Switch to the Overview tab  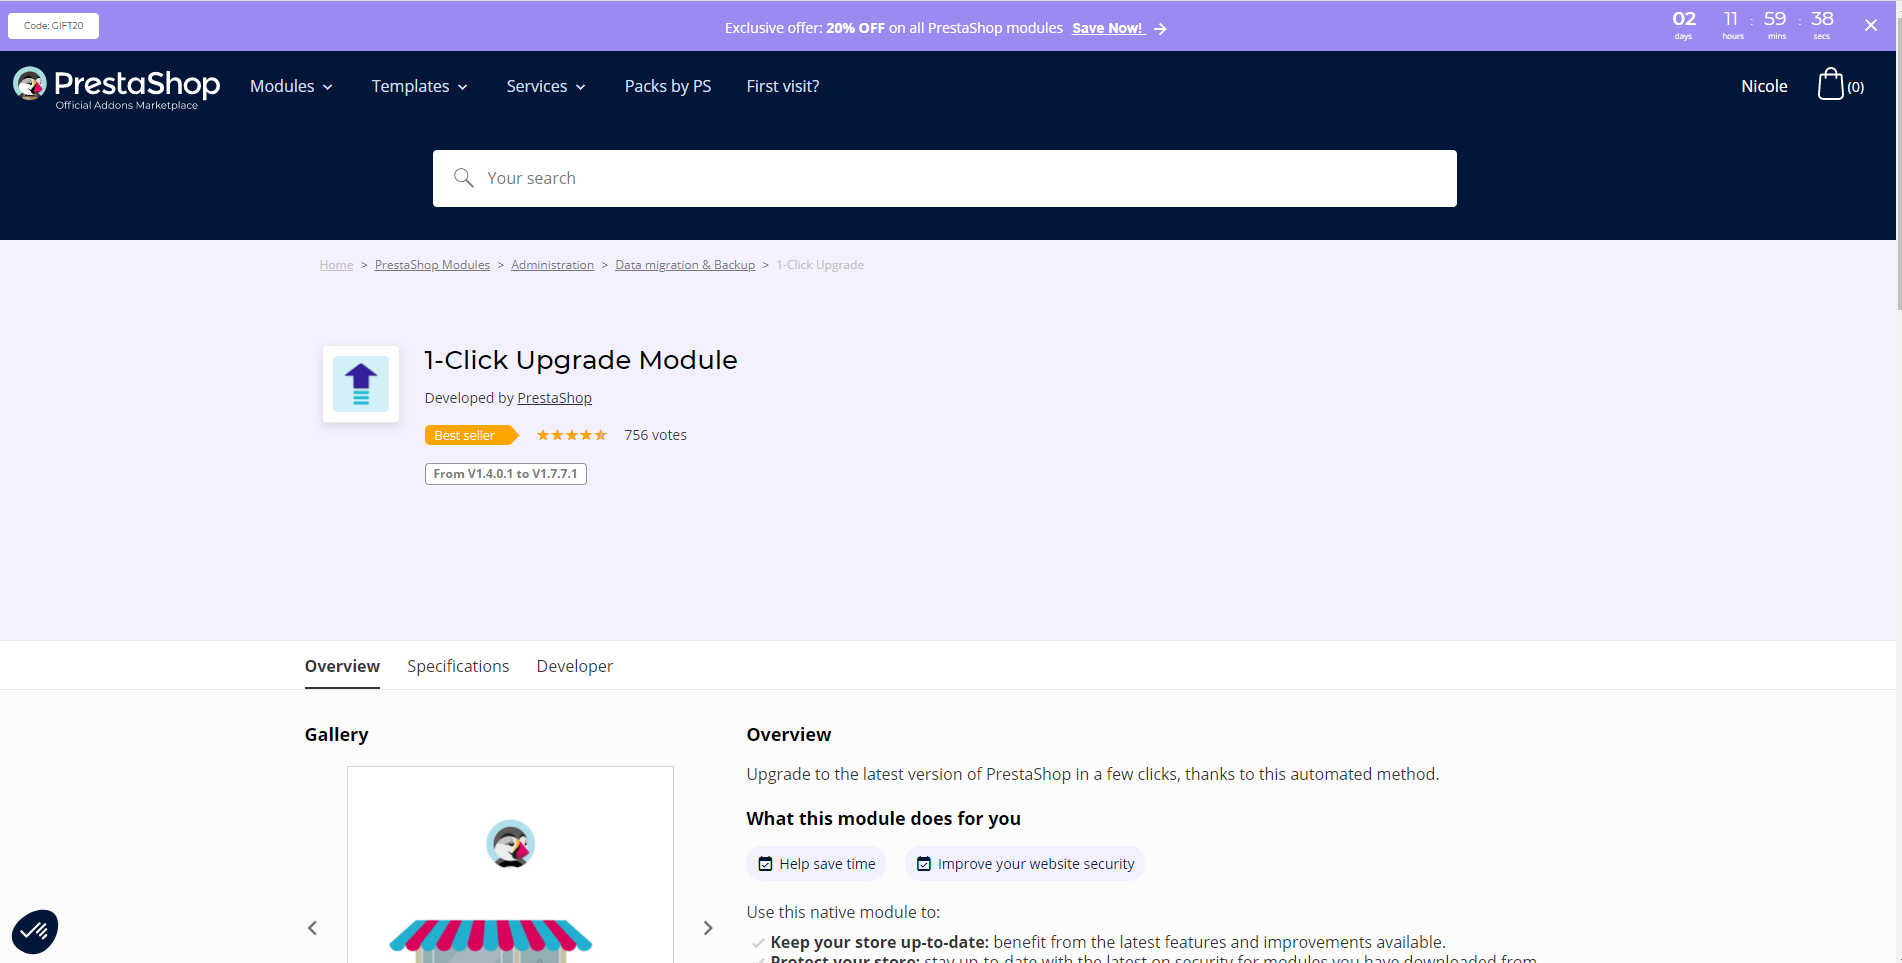(342, 666)
